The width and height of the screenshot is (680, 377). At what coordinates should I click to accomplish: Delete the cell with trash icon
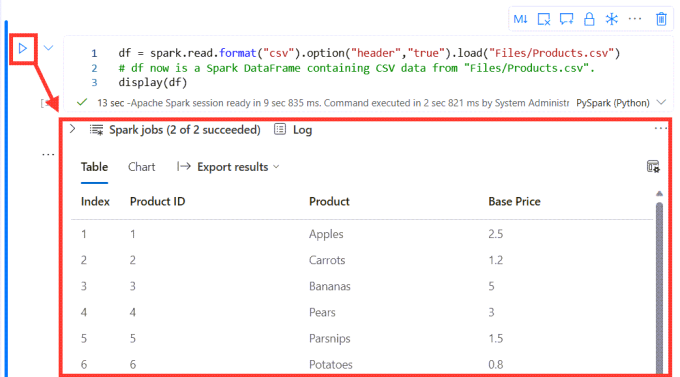[661, 19]
